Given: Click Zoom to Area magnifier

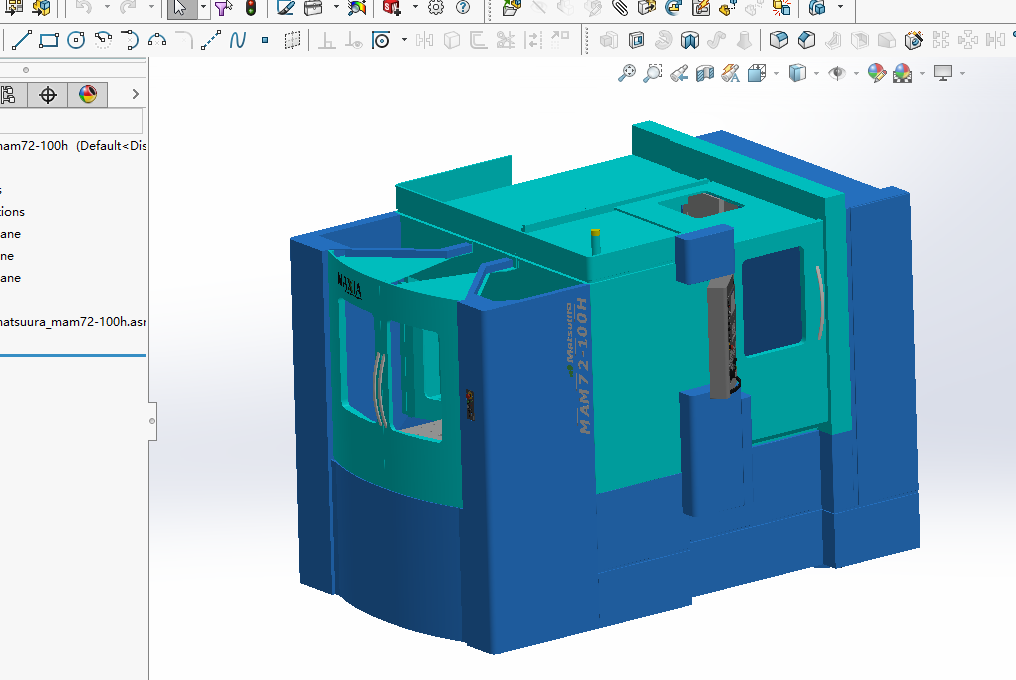Looking at the screenshot, I should 652,73.
